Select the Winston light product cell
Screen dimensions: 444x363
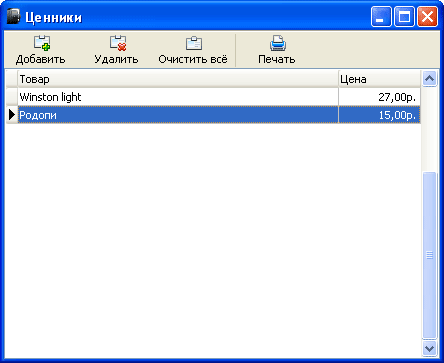178,97
